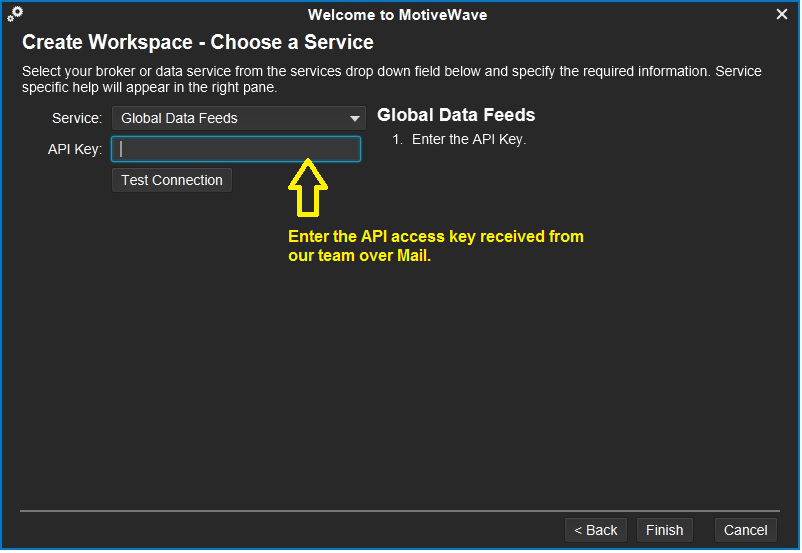Cancel the Create Workspace wizard
Image resolution: width=802 pixels, height=553 pixels.
click(745, 530)
